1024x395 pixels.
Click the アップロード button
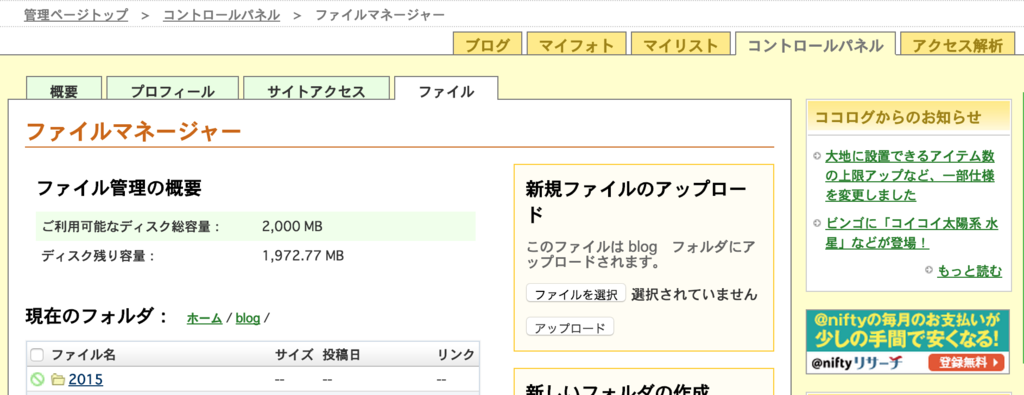pos(570,327)
